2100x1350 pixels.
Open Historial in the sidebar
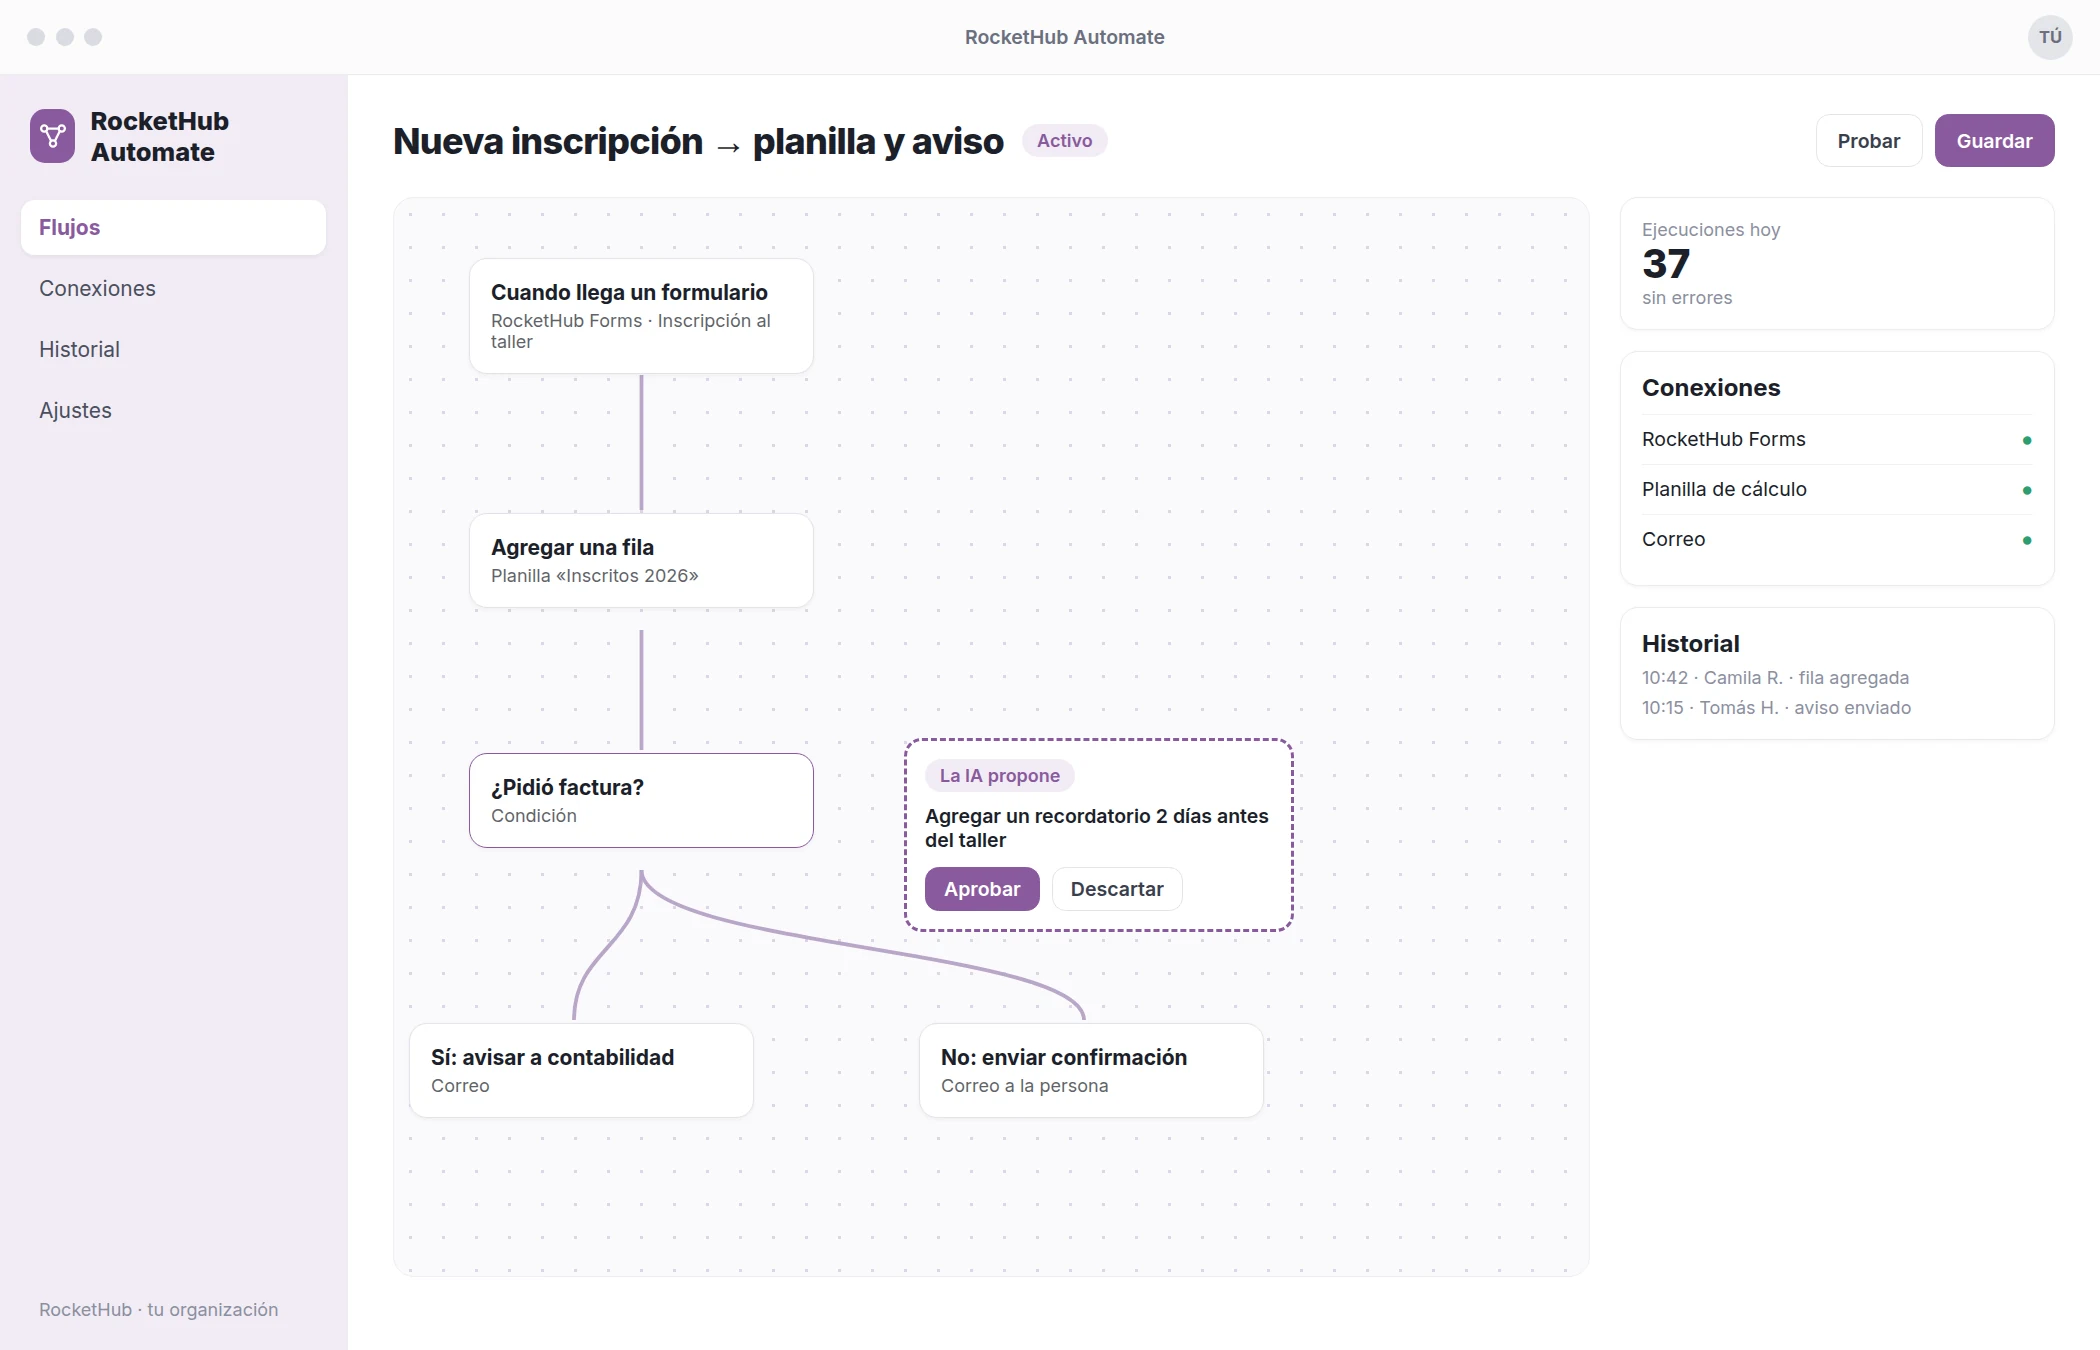tap(173, 349)
